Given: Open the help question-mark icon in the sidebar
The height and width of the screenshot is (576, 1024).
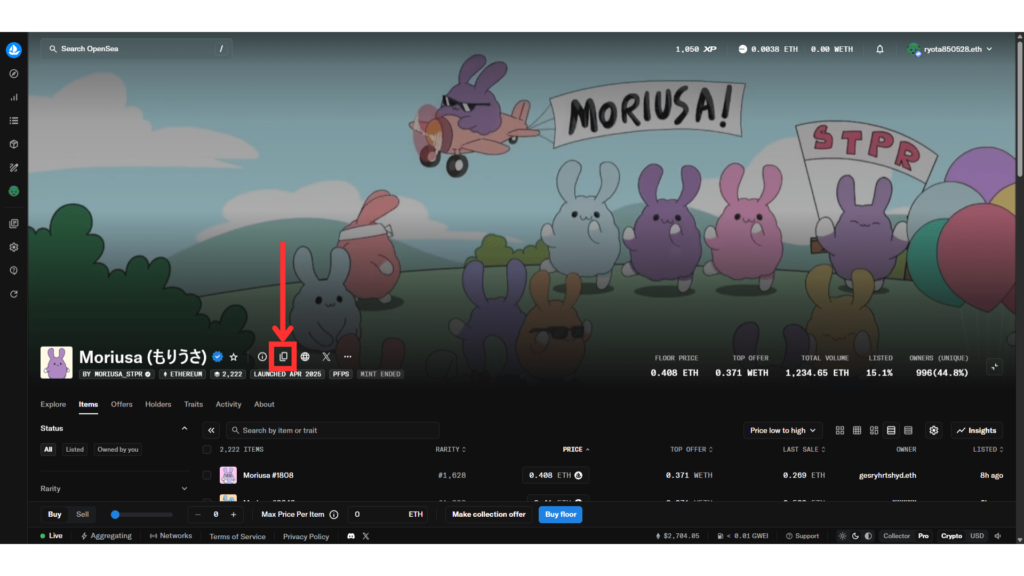Looking at the screenshot, I should pyautogui.click(x=14, y=270).
